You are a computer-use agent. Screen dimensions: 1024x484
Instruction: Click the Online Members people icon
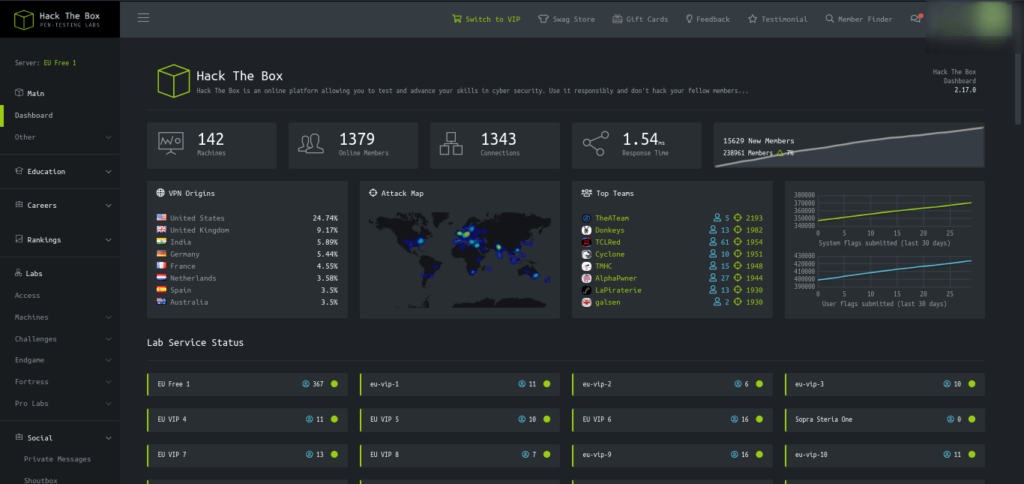(x=312, y=145)
